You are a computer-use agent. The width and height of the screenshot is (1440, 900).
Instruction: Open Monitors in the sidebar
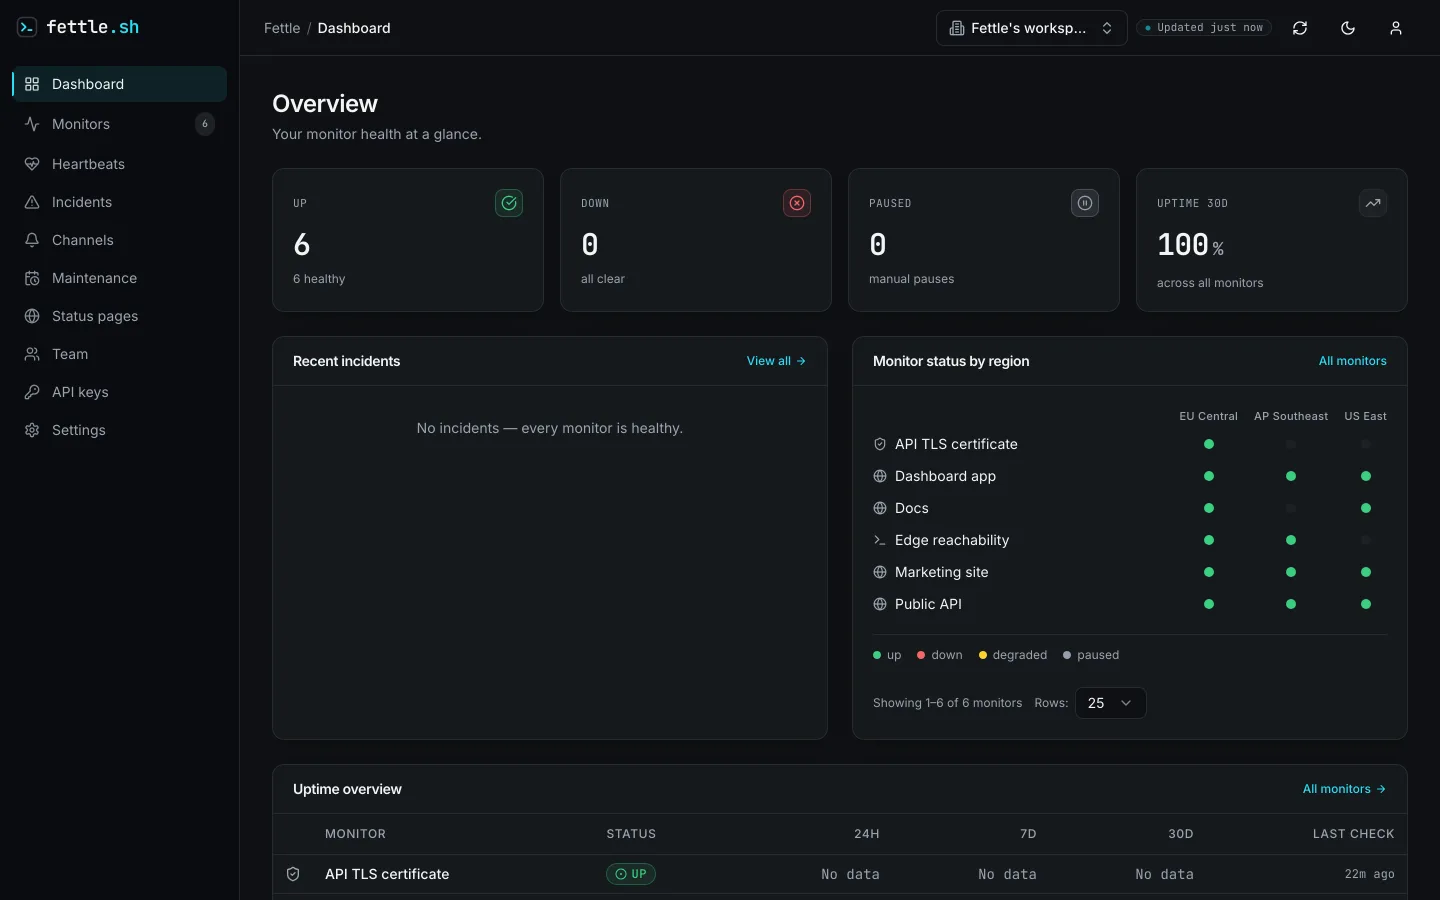pyautogui.click(x=120, y=124)
